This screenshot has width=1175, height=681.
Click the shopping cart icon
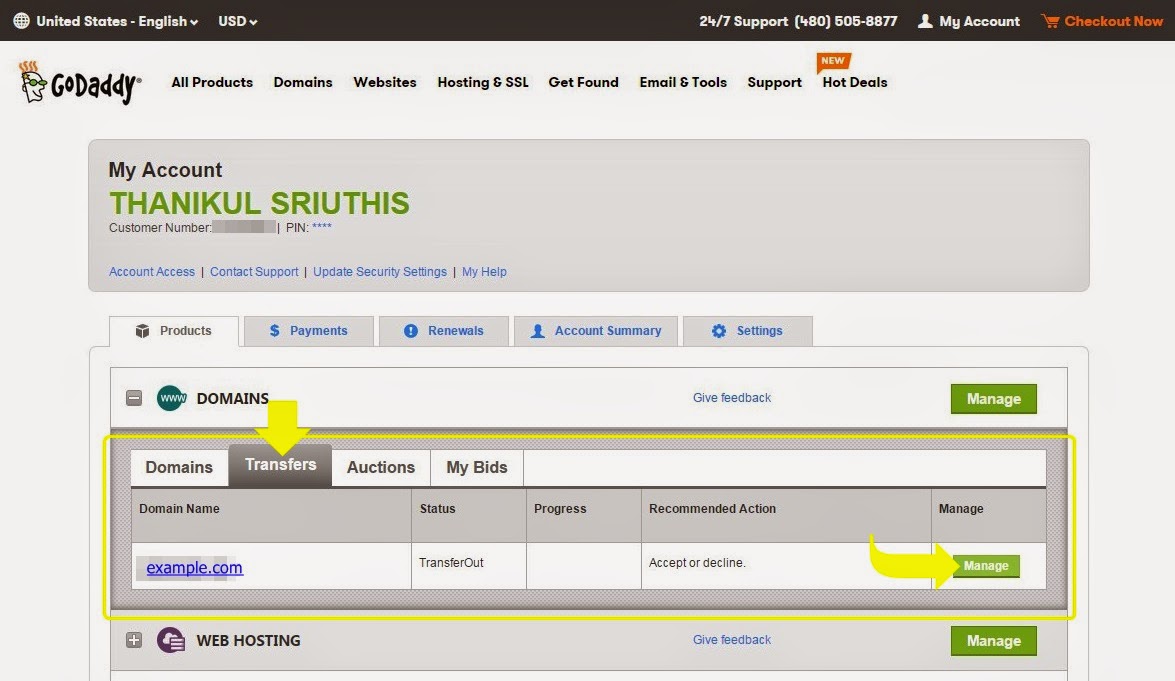click(x=1050, y=21)
